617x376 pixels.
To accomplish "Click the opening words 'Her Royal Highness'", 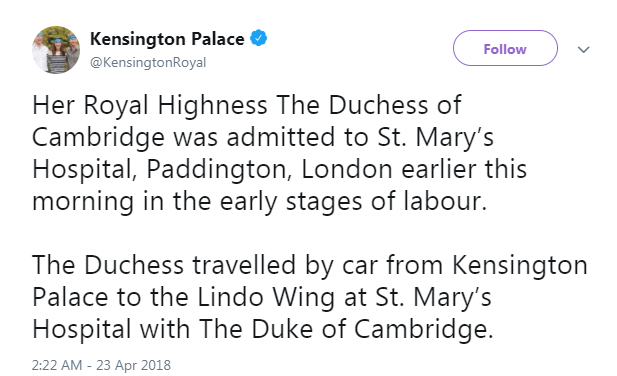I will click(150, 105).
